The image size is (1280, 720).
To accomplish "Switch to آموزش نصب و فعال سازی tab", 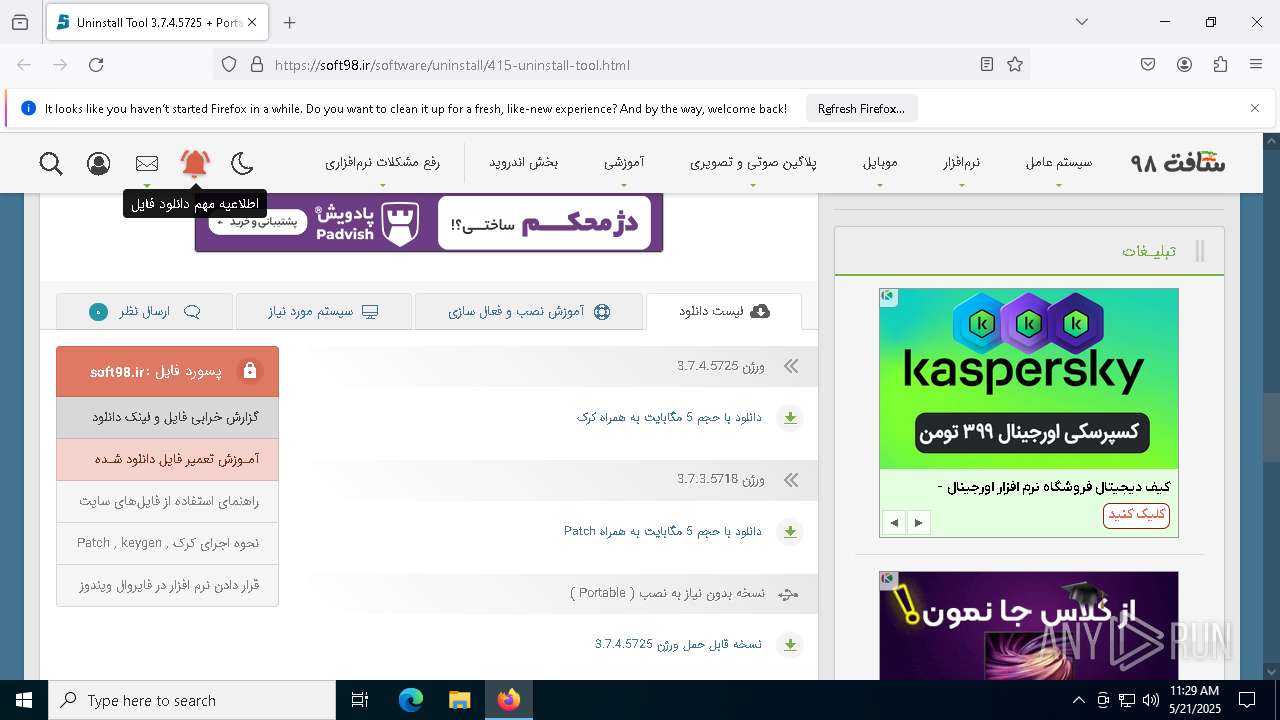I will point(529,311).
